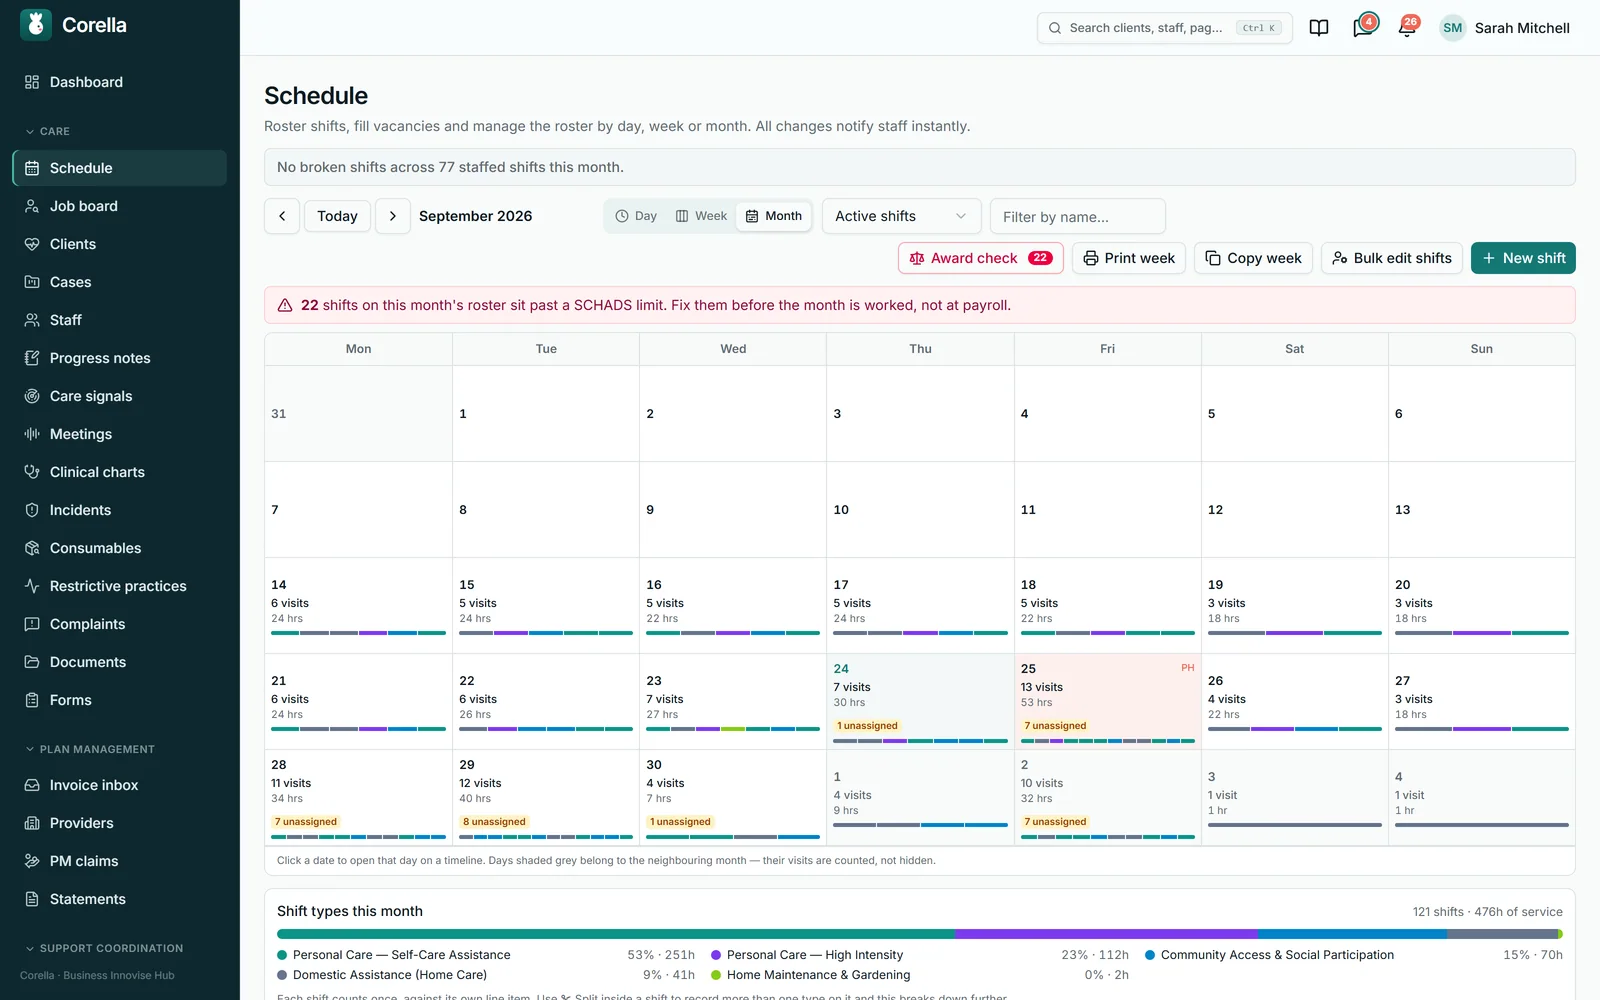Open Job board in sidebar
1600x1000 pixels.
click(x=120, y=206)
